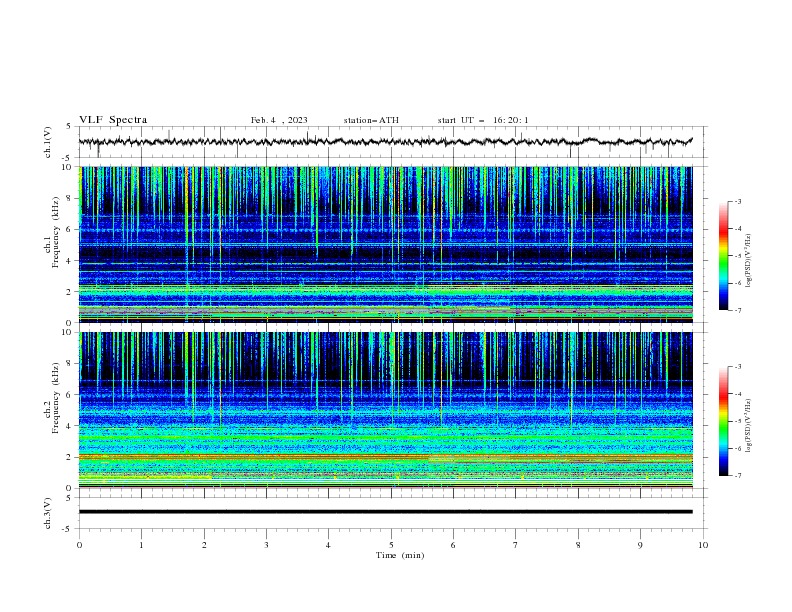Click the "ch.1(V)" axis label

48,142
